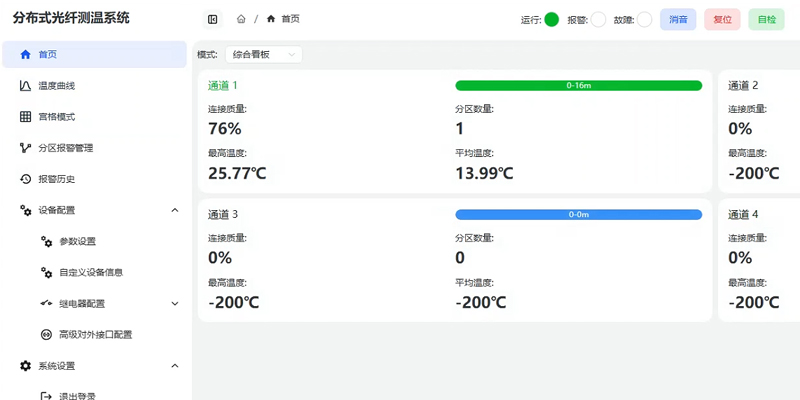Click the 温度曲线 chart icon
This screenshot has width=800, height=400.
26,86
